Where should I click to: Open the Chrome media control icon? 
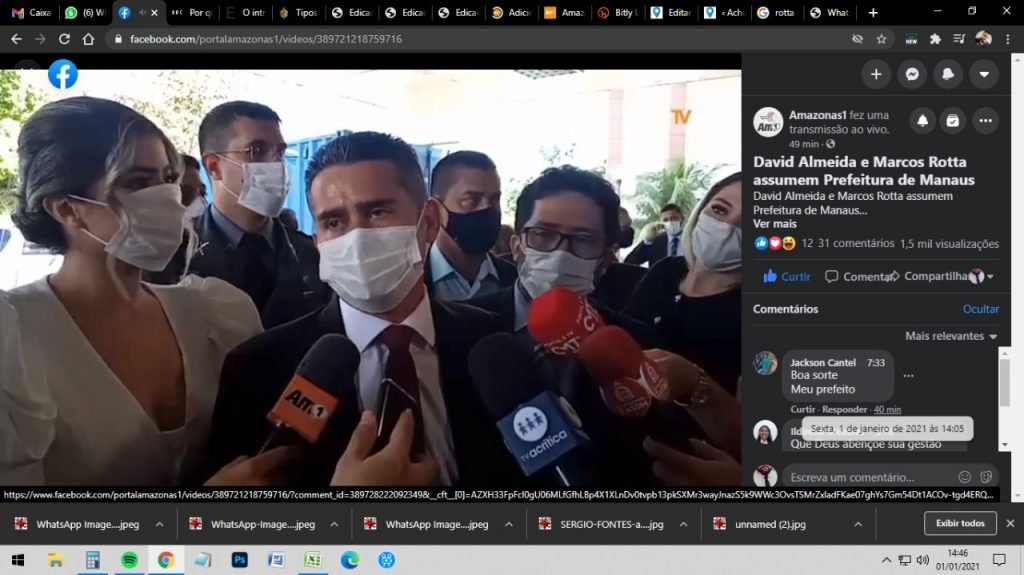pyautogui.click(x=959, y=39)
